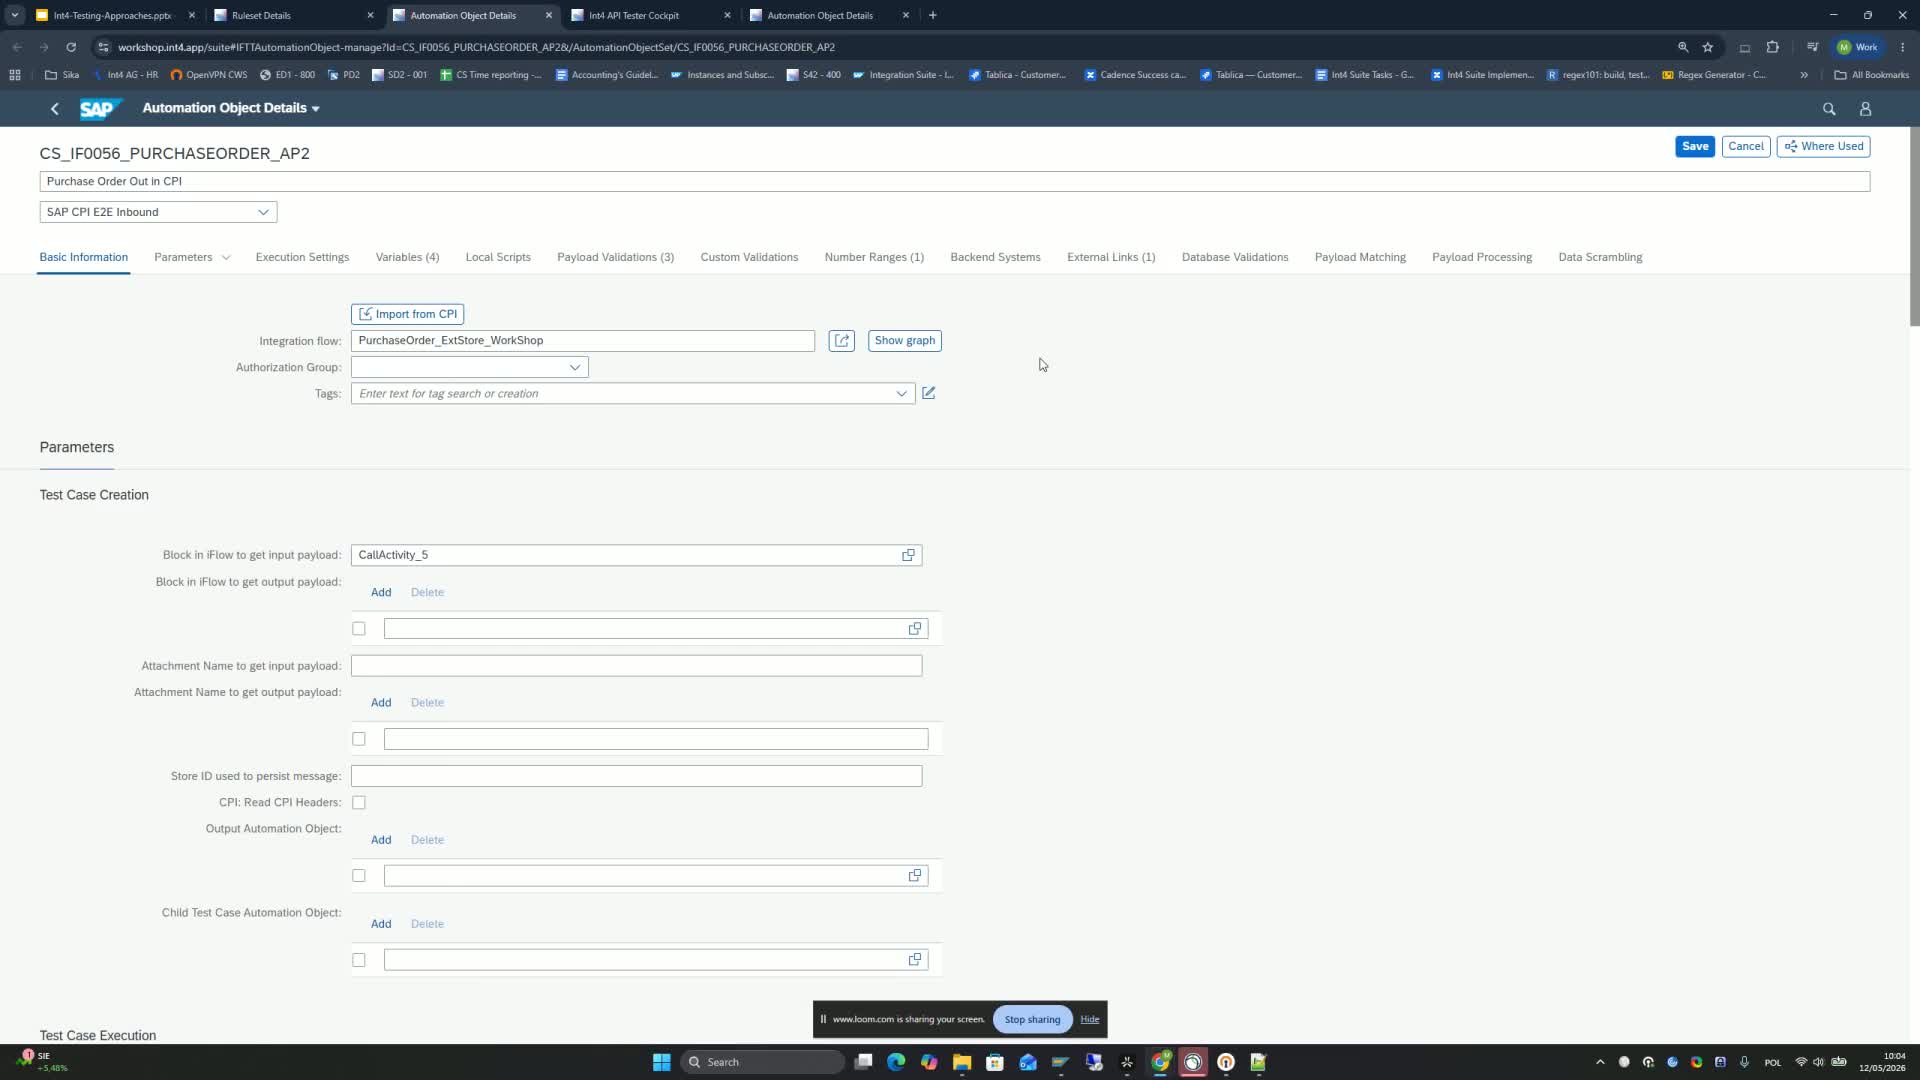This screenshot has width=1920, height=1080.
Task: Click the taskbar Search box
Action: click(763, 1062)
